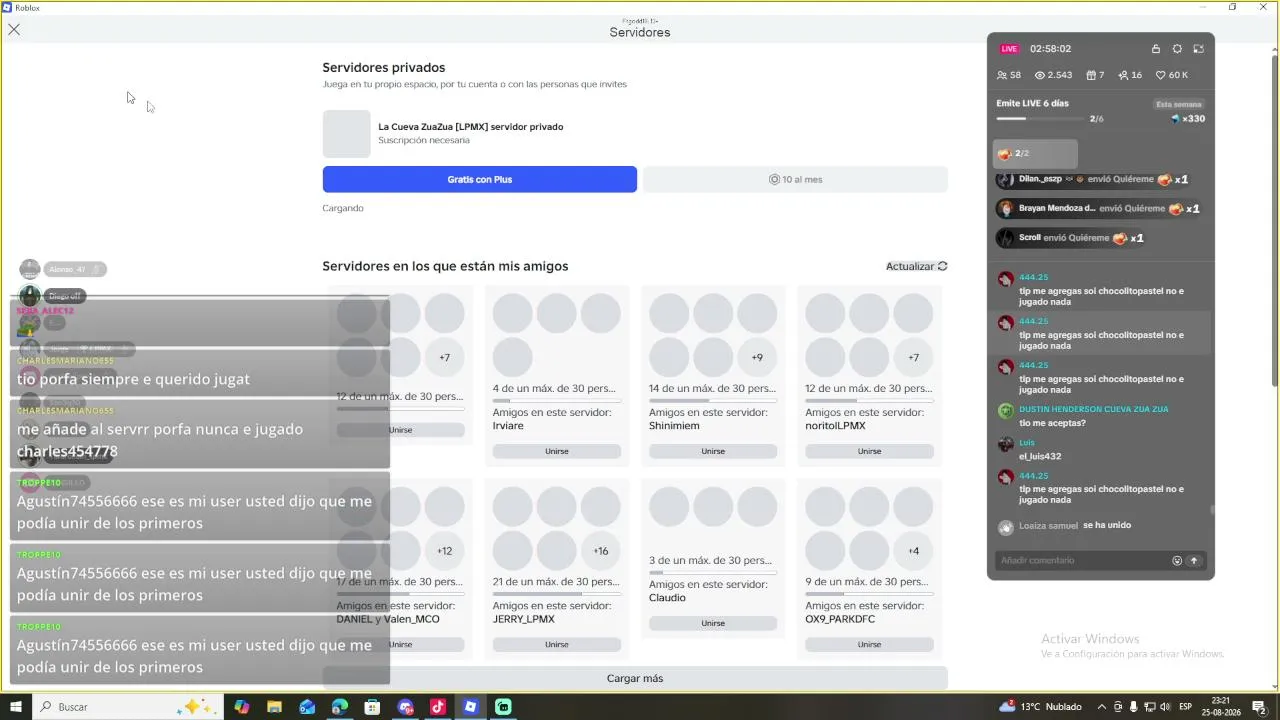Click the network icon in the system tray
This screenshot has width=1280, height=720.
pos(1150,707)
